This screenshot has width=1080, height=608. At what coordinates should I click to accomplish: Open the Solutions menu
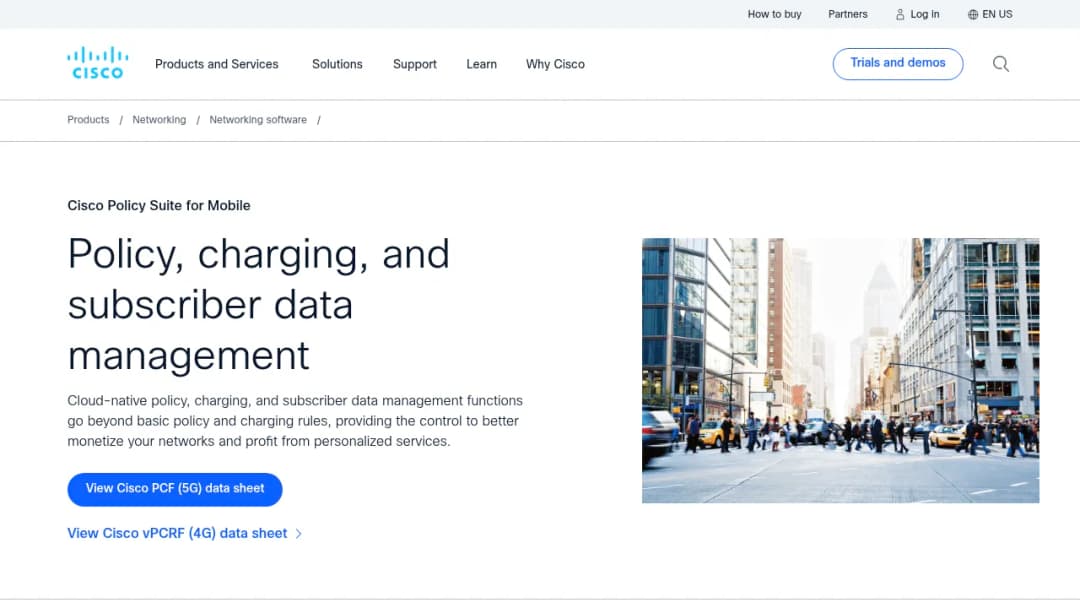click(337, 64)
